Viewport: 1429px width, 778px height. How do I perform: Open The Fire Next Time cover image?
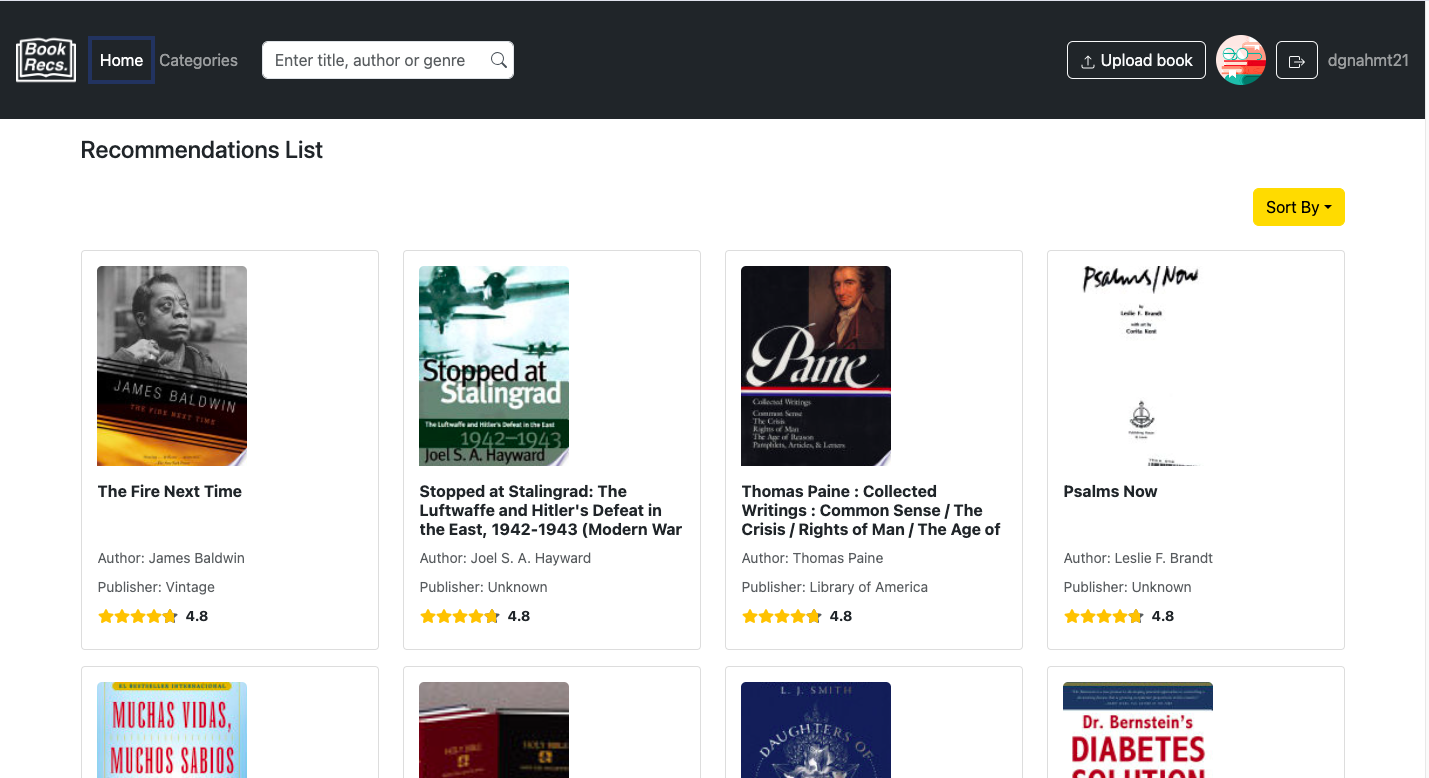click(x=172, y=366)
